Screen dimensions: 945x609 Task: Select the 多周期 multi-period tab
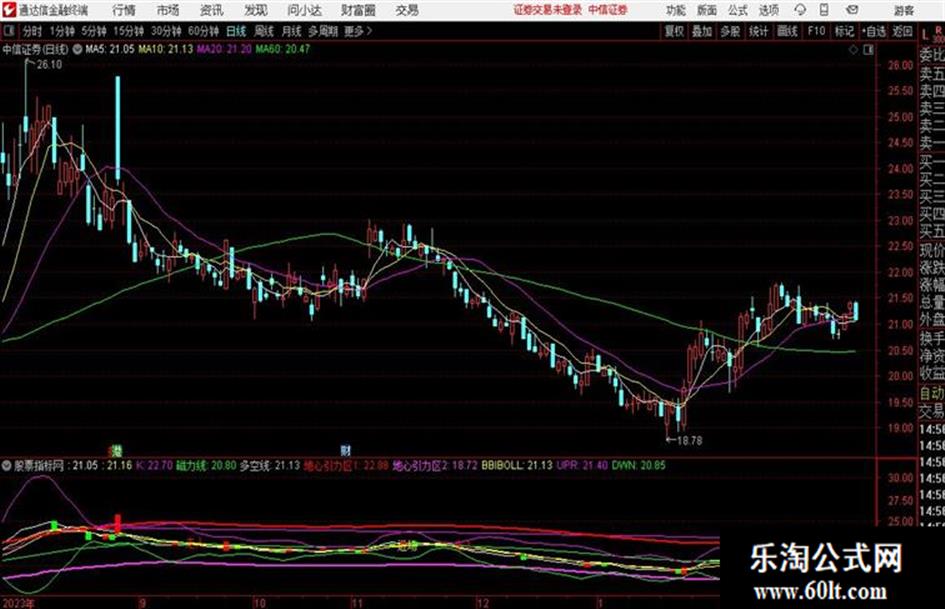[x=323, y=31]
